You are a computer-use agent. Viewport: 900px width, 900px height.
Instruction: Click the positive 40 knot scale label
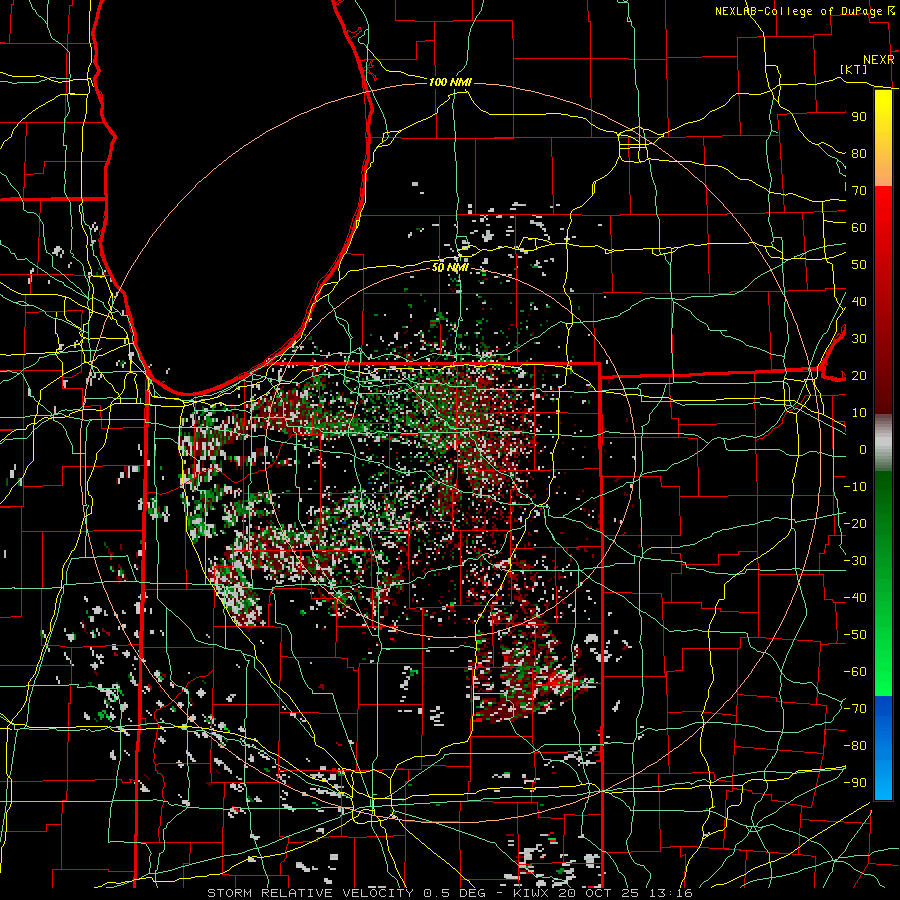point(859,301)
